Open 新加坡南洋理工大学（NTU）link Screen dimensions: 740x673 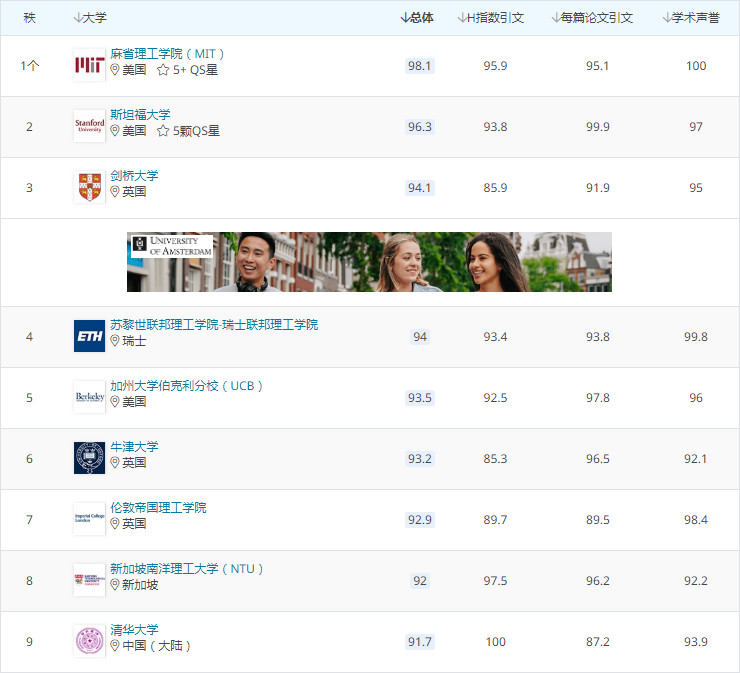pyautogui.click(x=187, y=569)
